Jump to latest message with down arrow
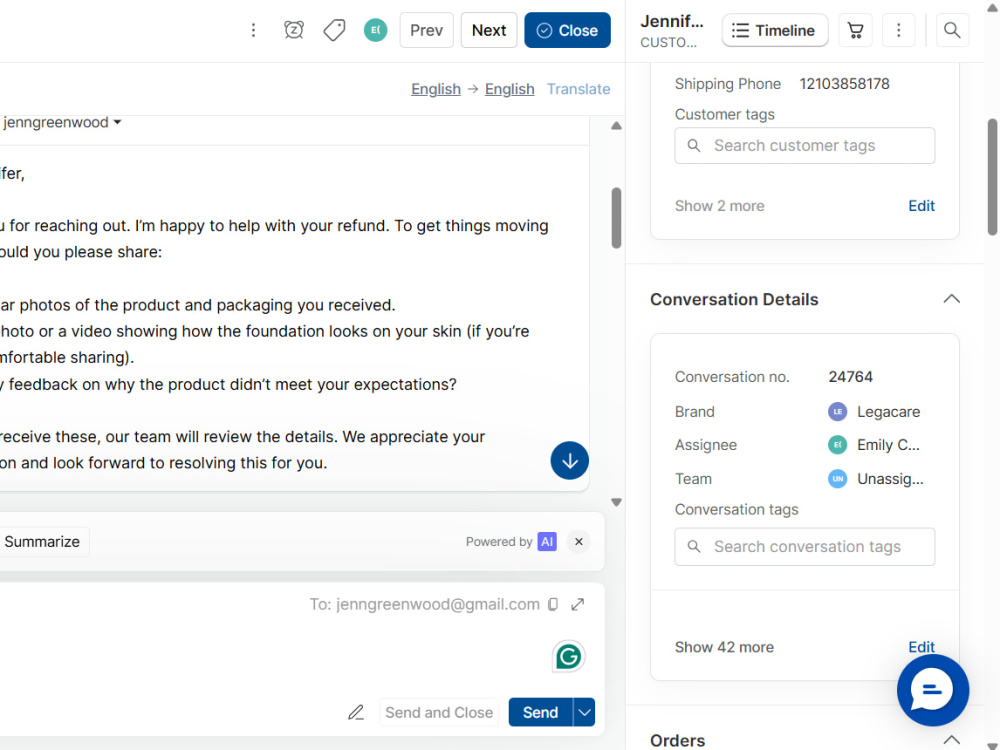The width and height of the screenshot is (1000, 750). coord(570,460)
